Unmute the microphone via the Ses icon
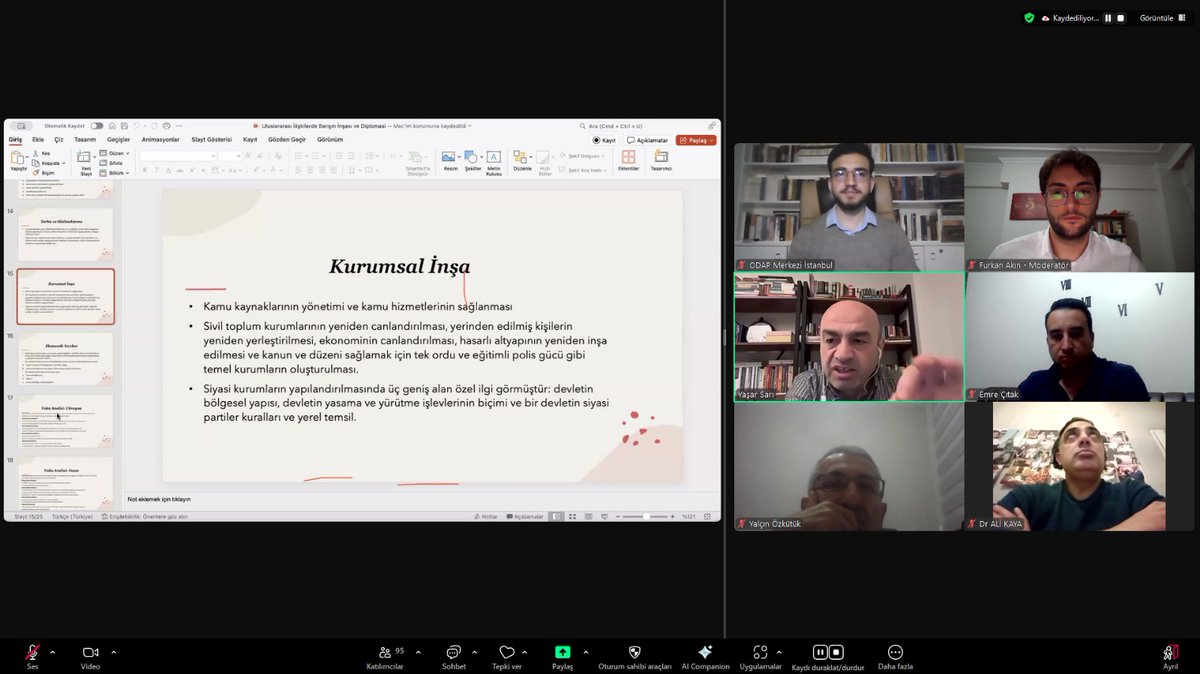Viewport: 1200px width, 674px height. click(33, 652)
